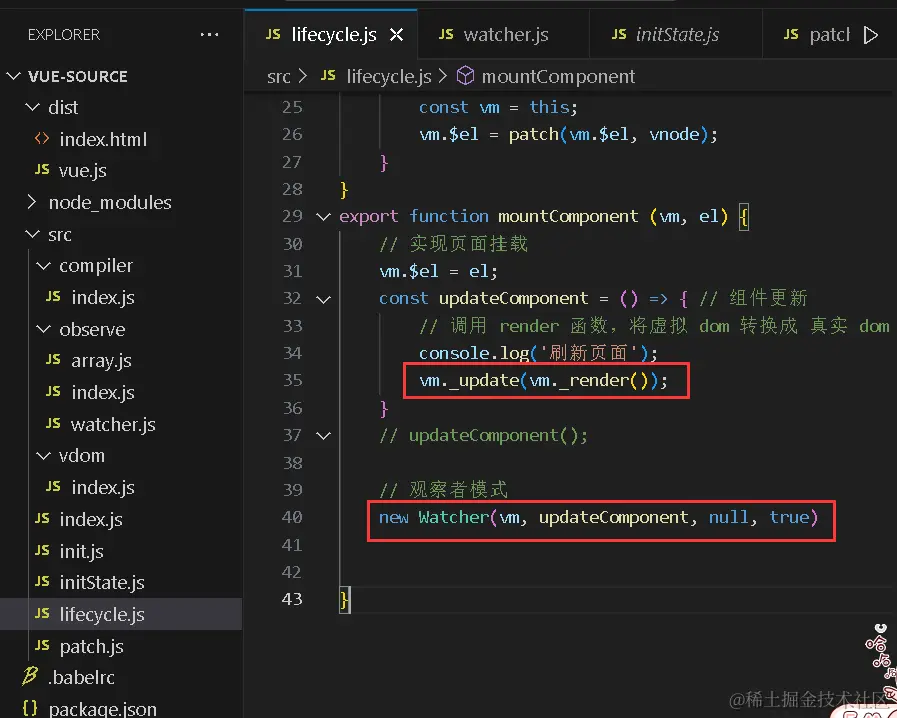Click src in the breadcrumb path
This screenshot has width=897, height=718.
(x=279, y=76)
